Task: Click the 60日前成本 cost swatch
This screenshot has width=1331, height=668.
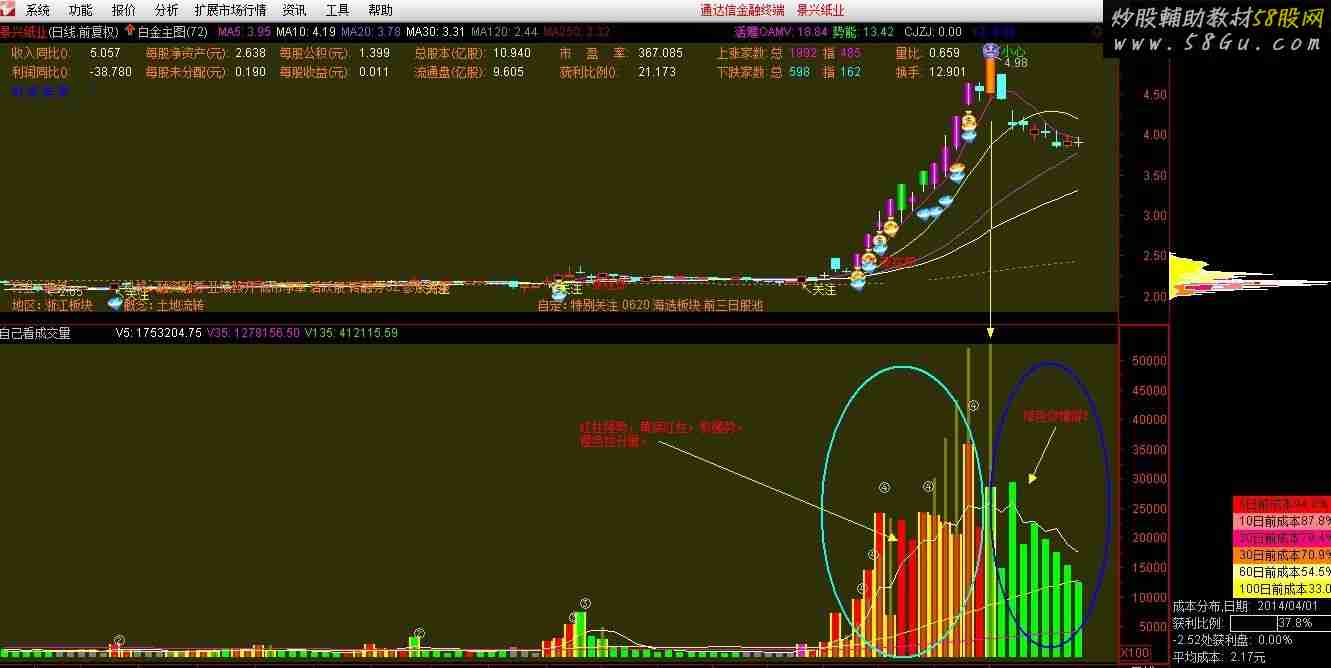Action: [x=1280, y=571]
